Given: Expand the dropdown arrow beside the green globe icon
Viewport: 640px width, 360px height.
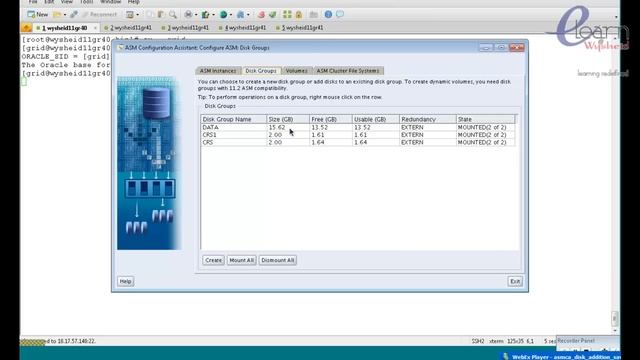Looking at the screenshot, I should [x=231, y=15].
